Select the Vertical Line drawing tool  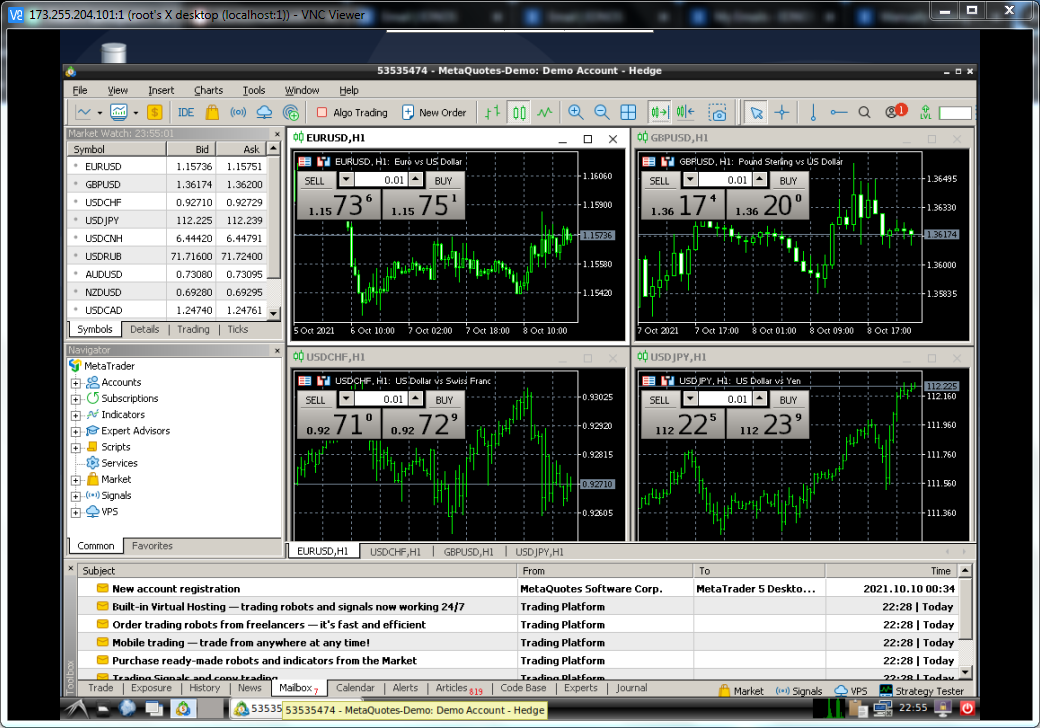813,113
